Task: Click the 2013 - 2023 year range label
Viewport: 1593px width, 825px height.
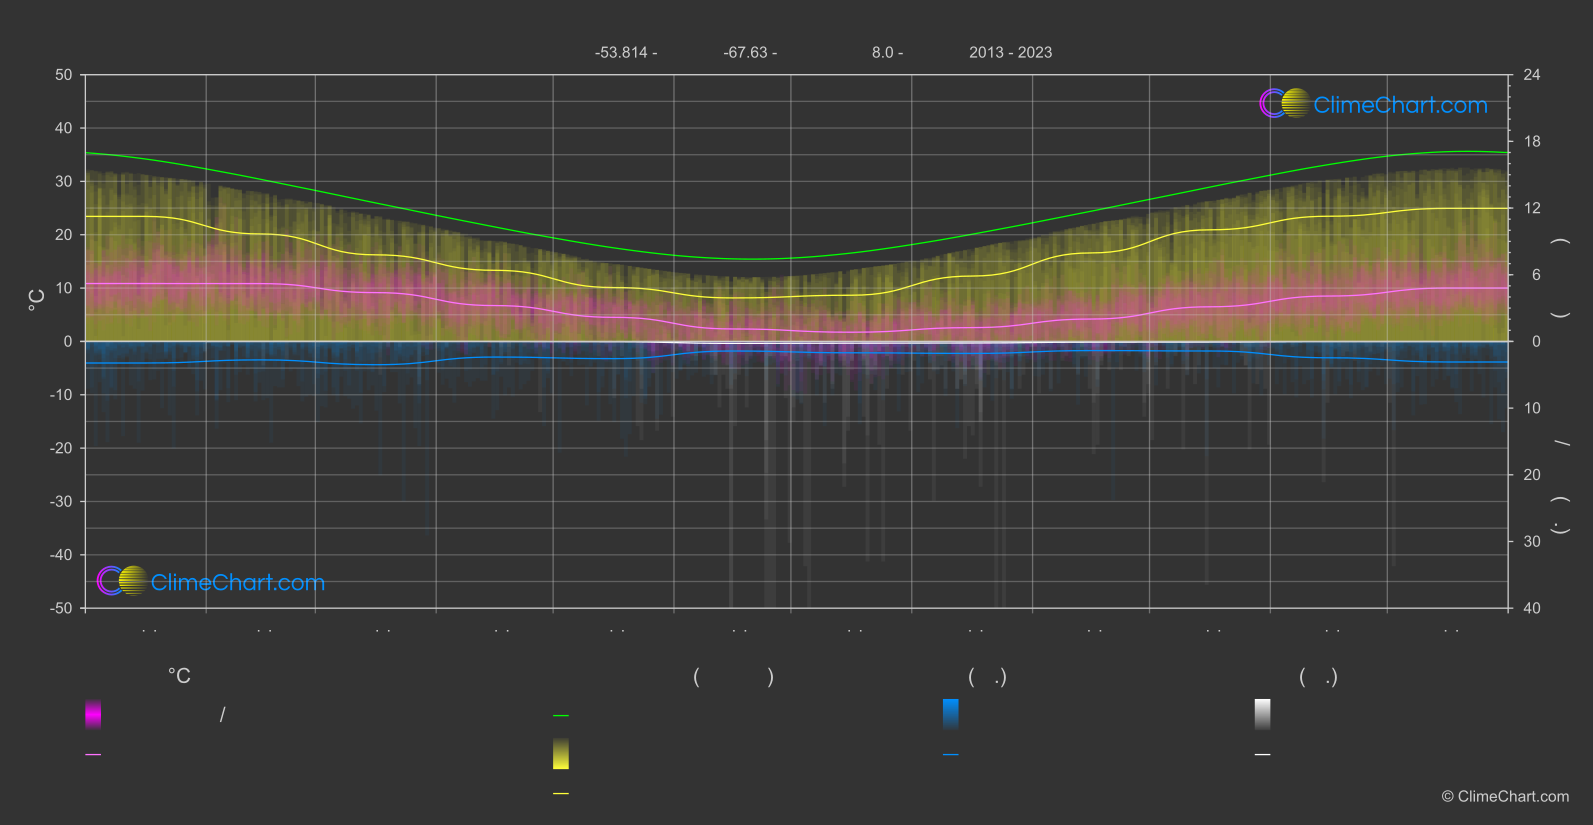Action: pyautogui.click(x=1010, y=52)
